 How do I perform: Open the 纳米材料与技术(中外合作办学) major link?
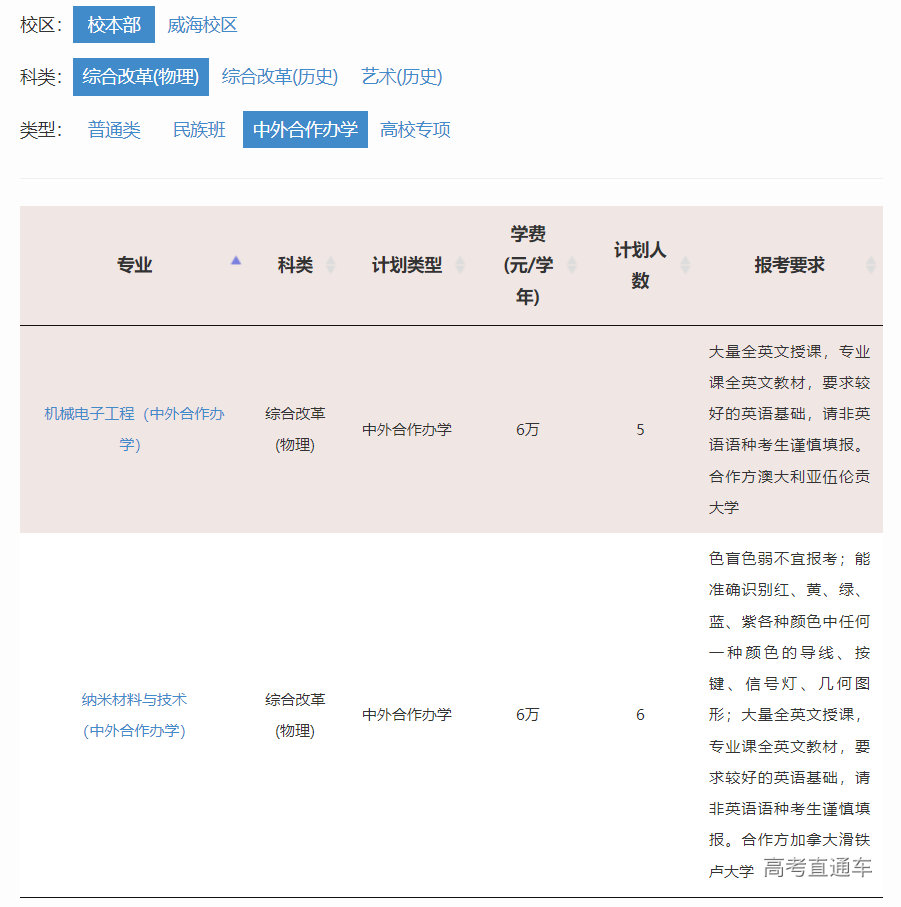[134, 714]
